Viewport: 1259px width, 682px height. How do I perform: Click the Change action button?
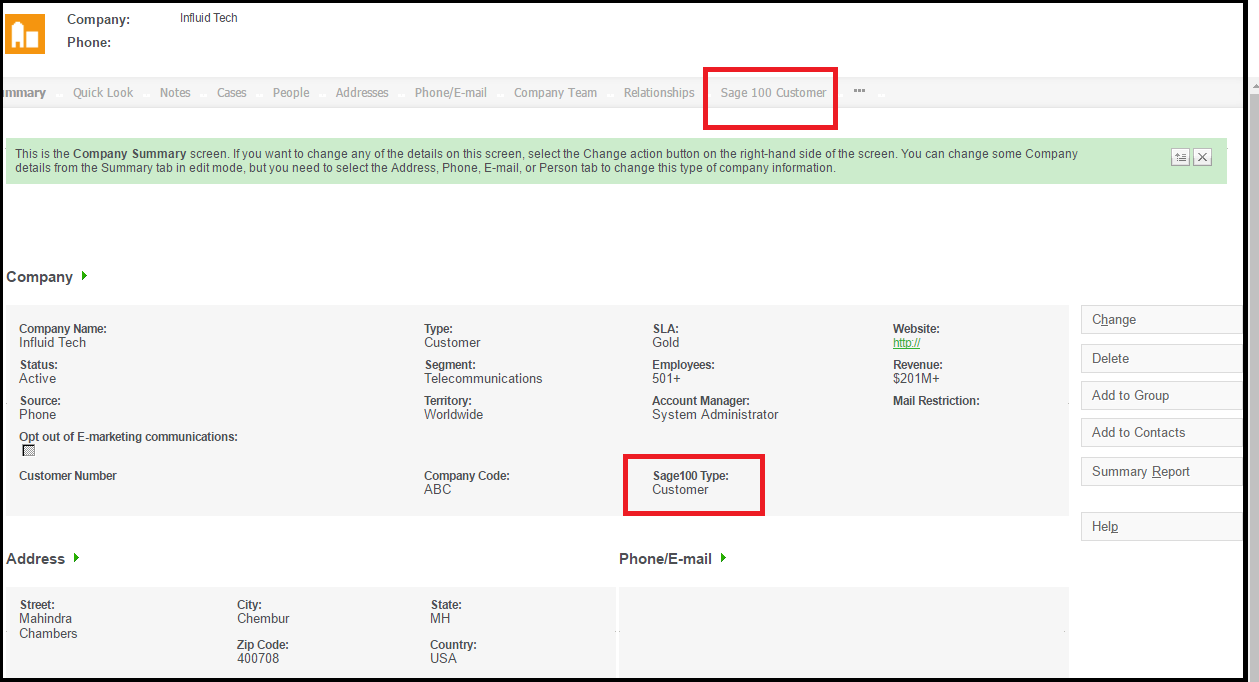(1161, 320)
